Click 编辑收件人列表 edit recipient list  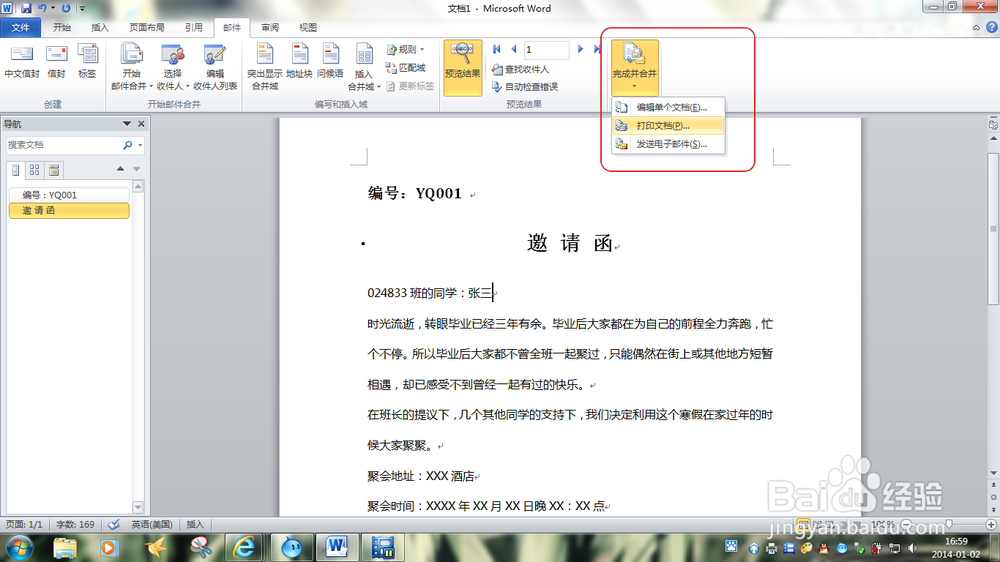tap(215, 68)
